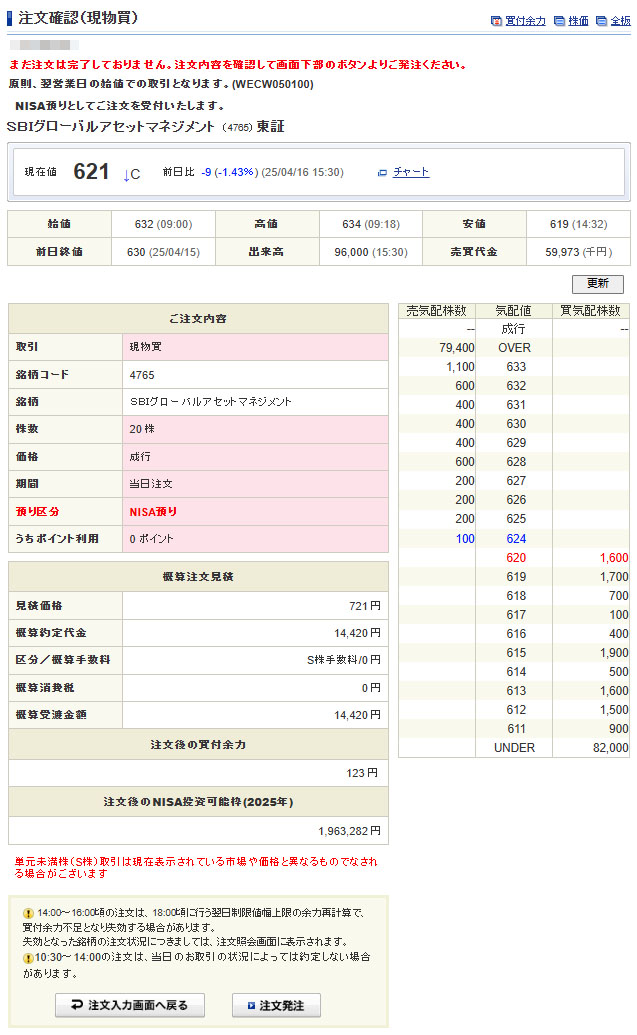Click the 気配値 column header
Viewport: 637px width, 1035px height.
pos(514,311)
